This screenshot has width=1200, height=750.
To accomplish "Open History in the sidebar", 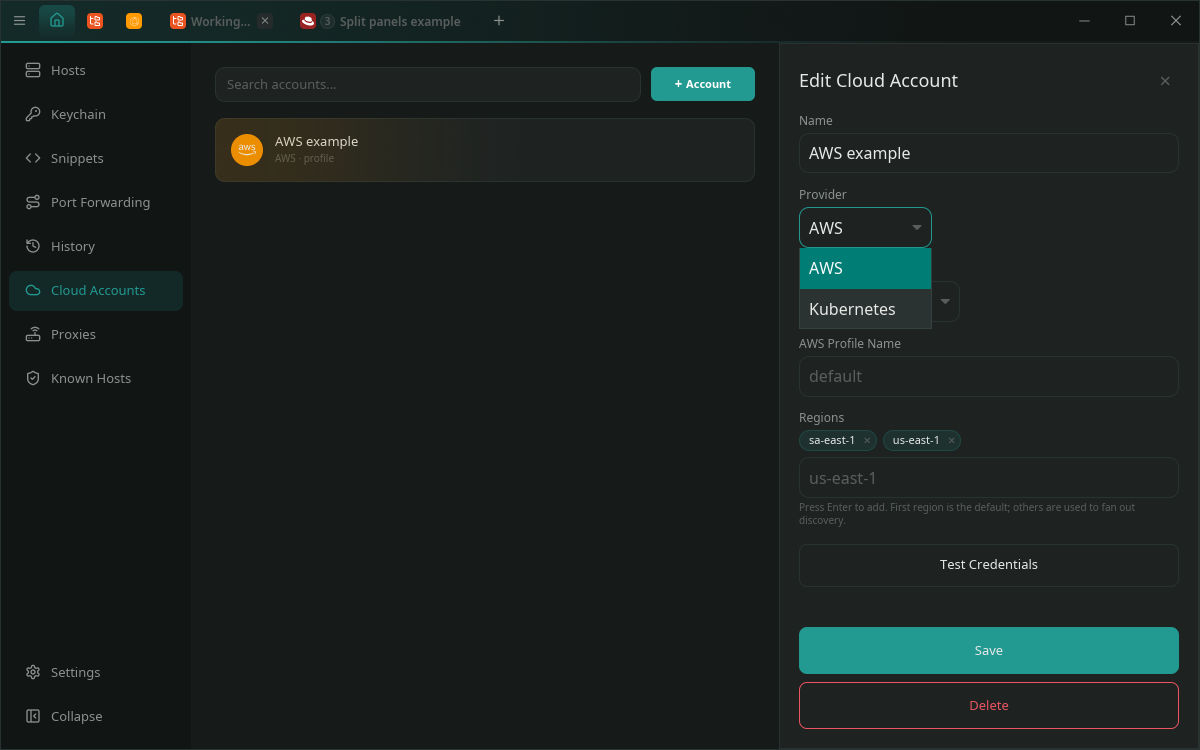I will [96, 246].
